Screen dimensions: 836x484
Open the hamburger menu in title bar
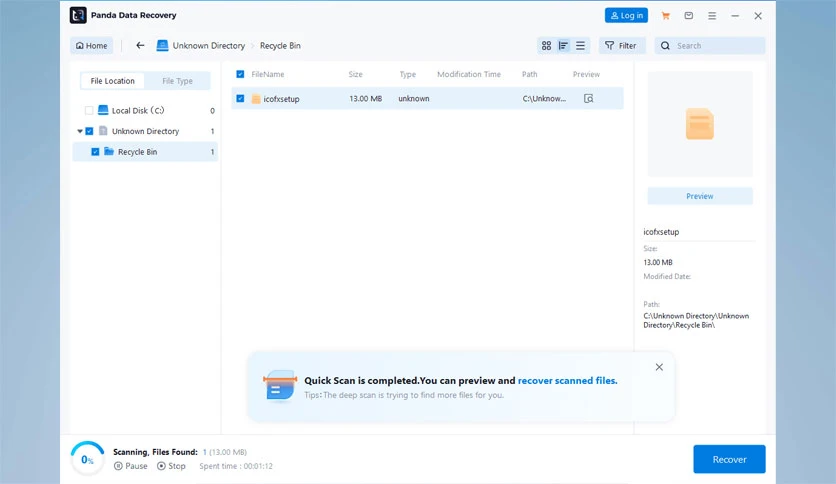pyautogui.click(x=712, y=16)
